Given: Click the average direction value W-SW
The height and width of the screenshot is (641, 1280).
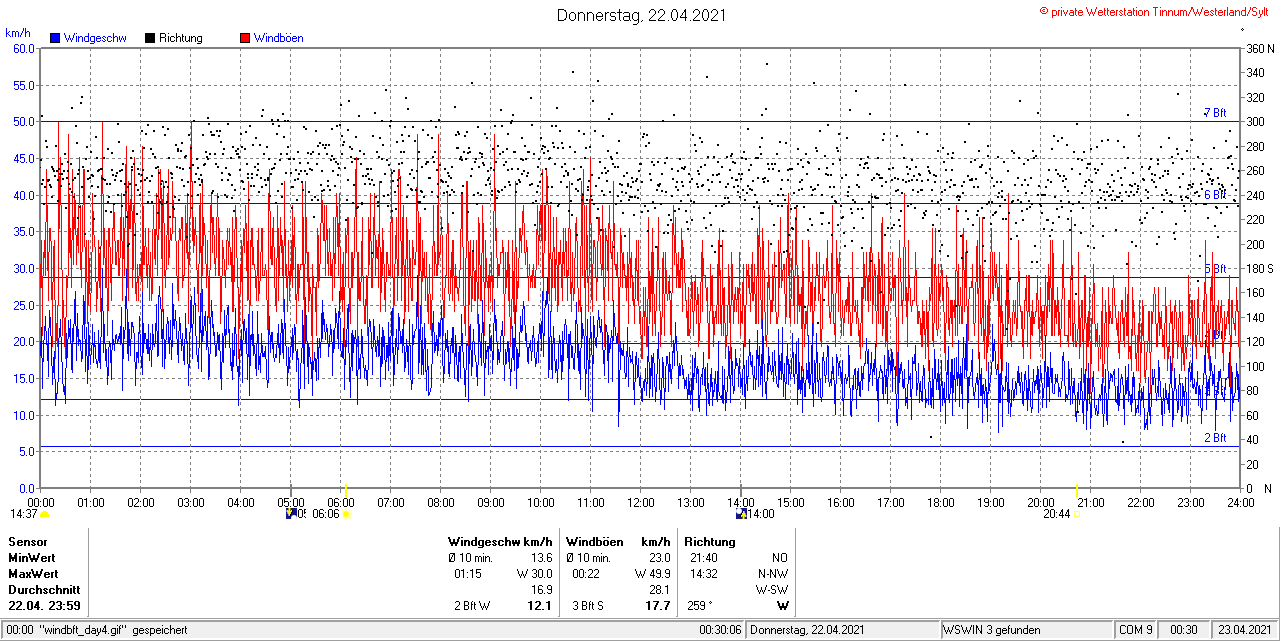Looking at the screenshot, I should (772, 590).
